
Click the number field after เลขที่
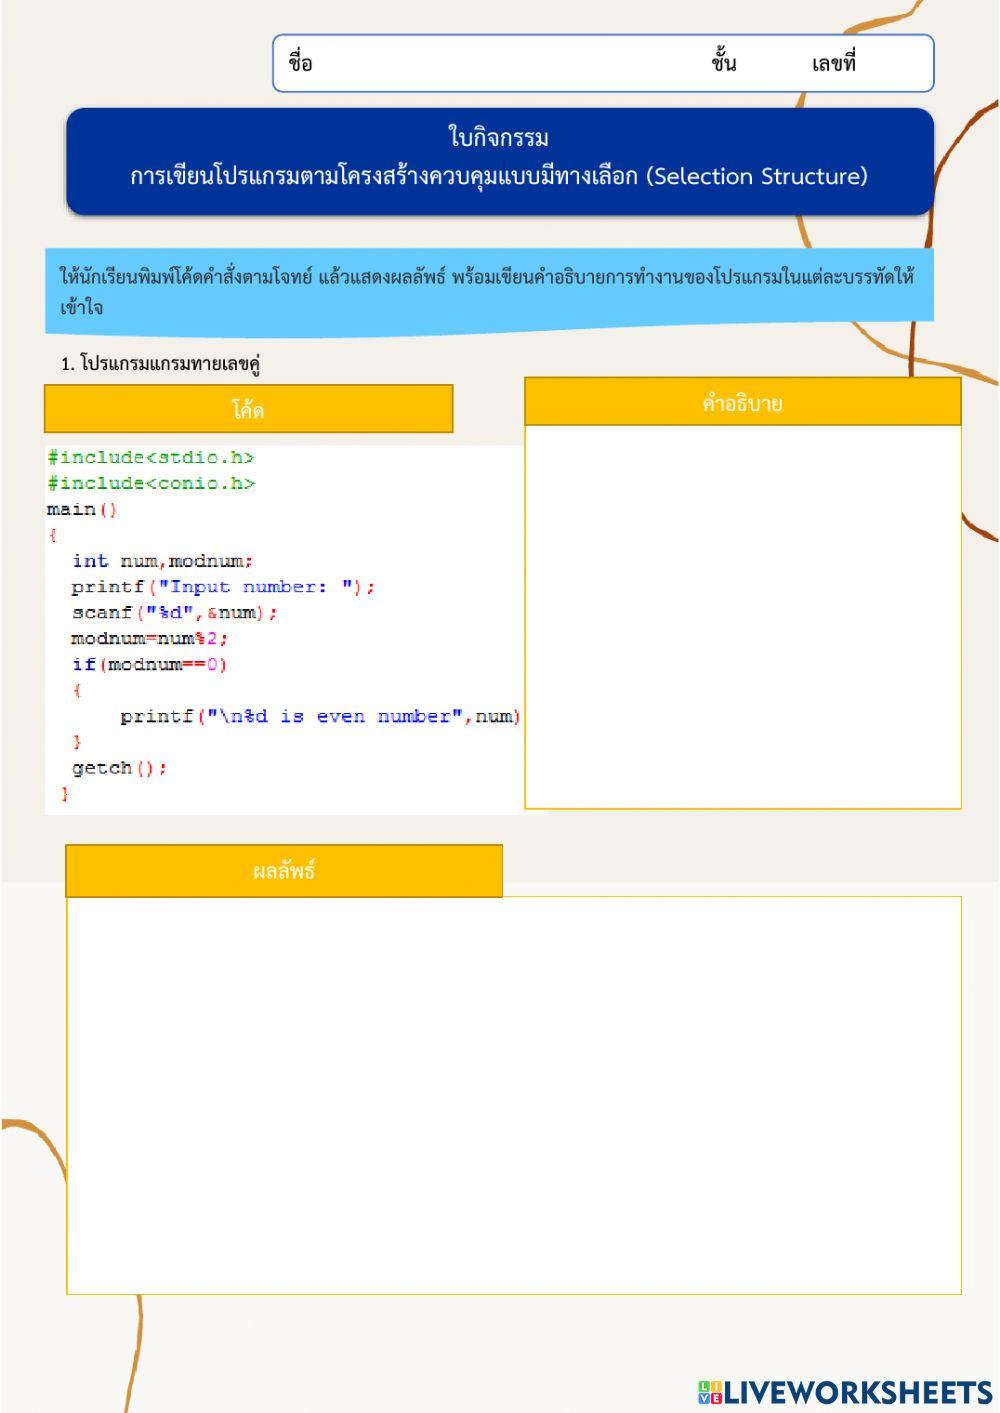(x=892, y=63)
